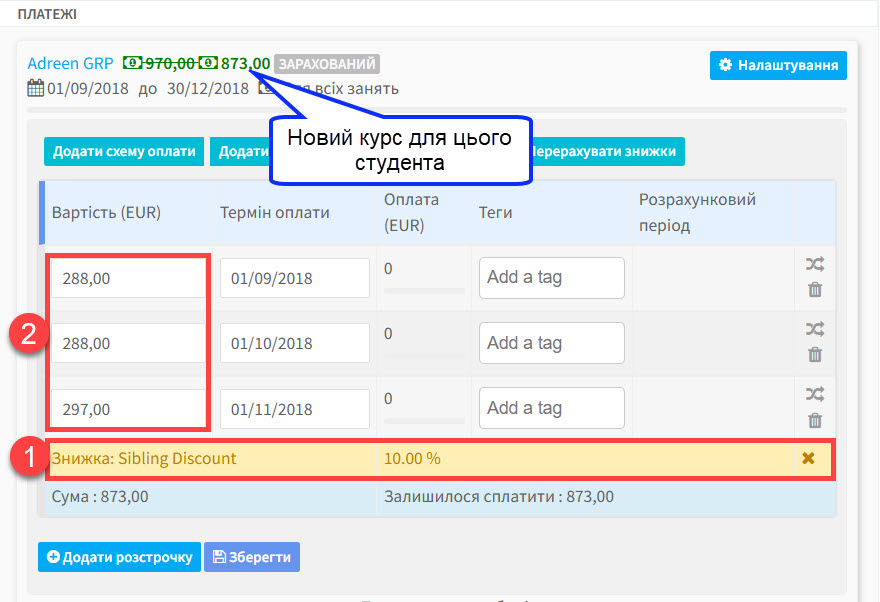This screenshot has width=880, height=602.
Task: Delete the 01/10/2018 installment with trash icon
Action: pos(815,354)
